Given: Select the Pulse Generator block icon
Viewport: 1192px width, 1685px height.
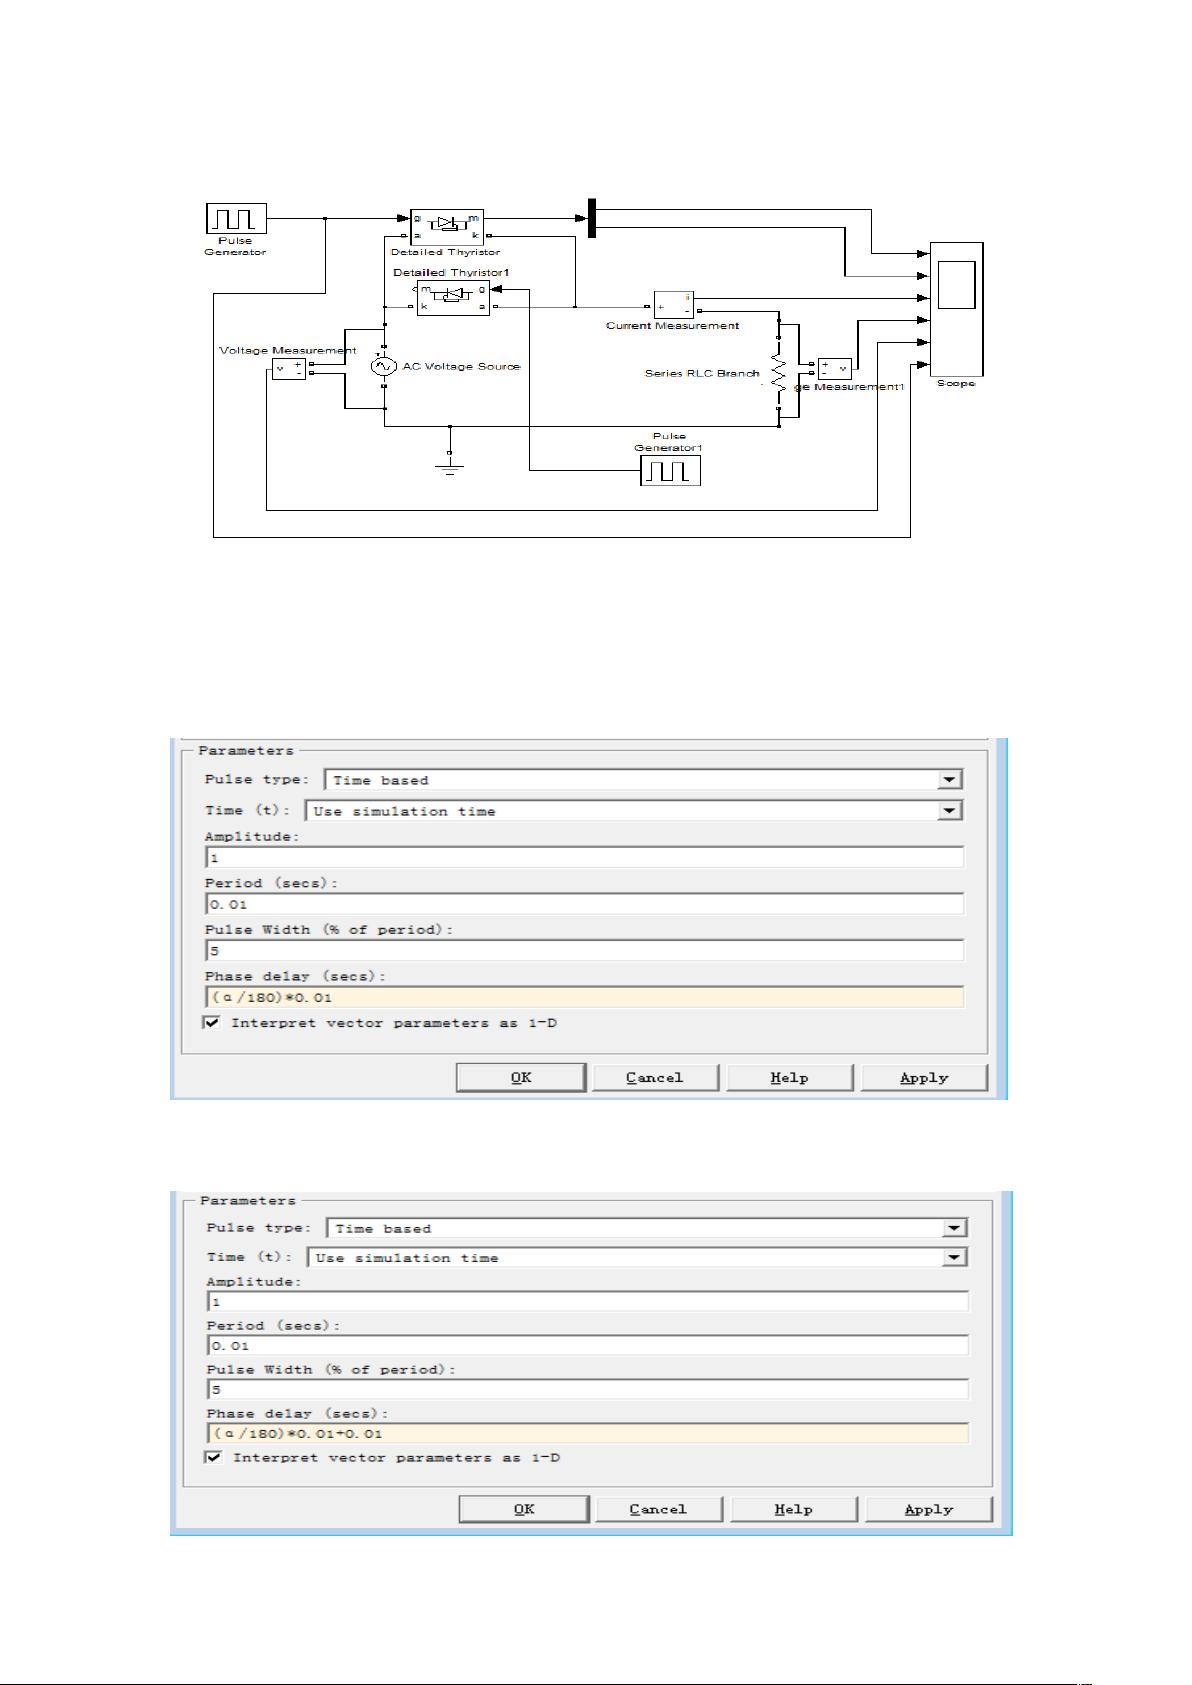Looking at the screenshot, I should pos(236,218).
